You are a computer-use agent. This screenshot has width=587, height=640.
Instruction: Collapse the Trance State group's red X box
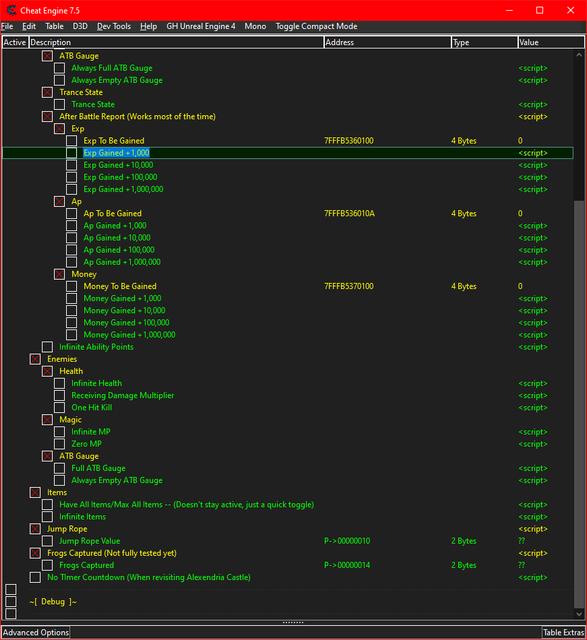click(x=47, y=92)
